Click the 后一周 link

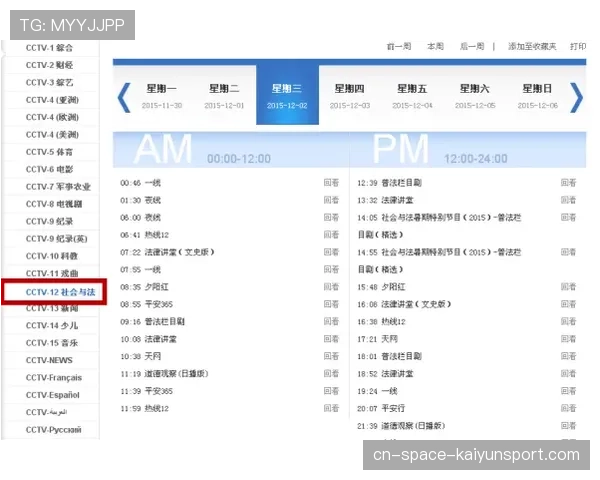[472, 46]
